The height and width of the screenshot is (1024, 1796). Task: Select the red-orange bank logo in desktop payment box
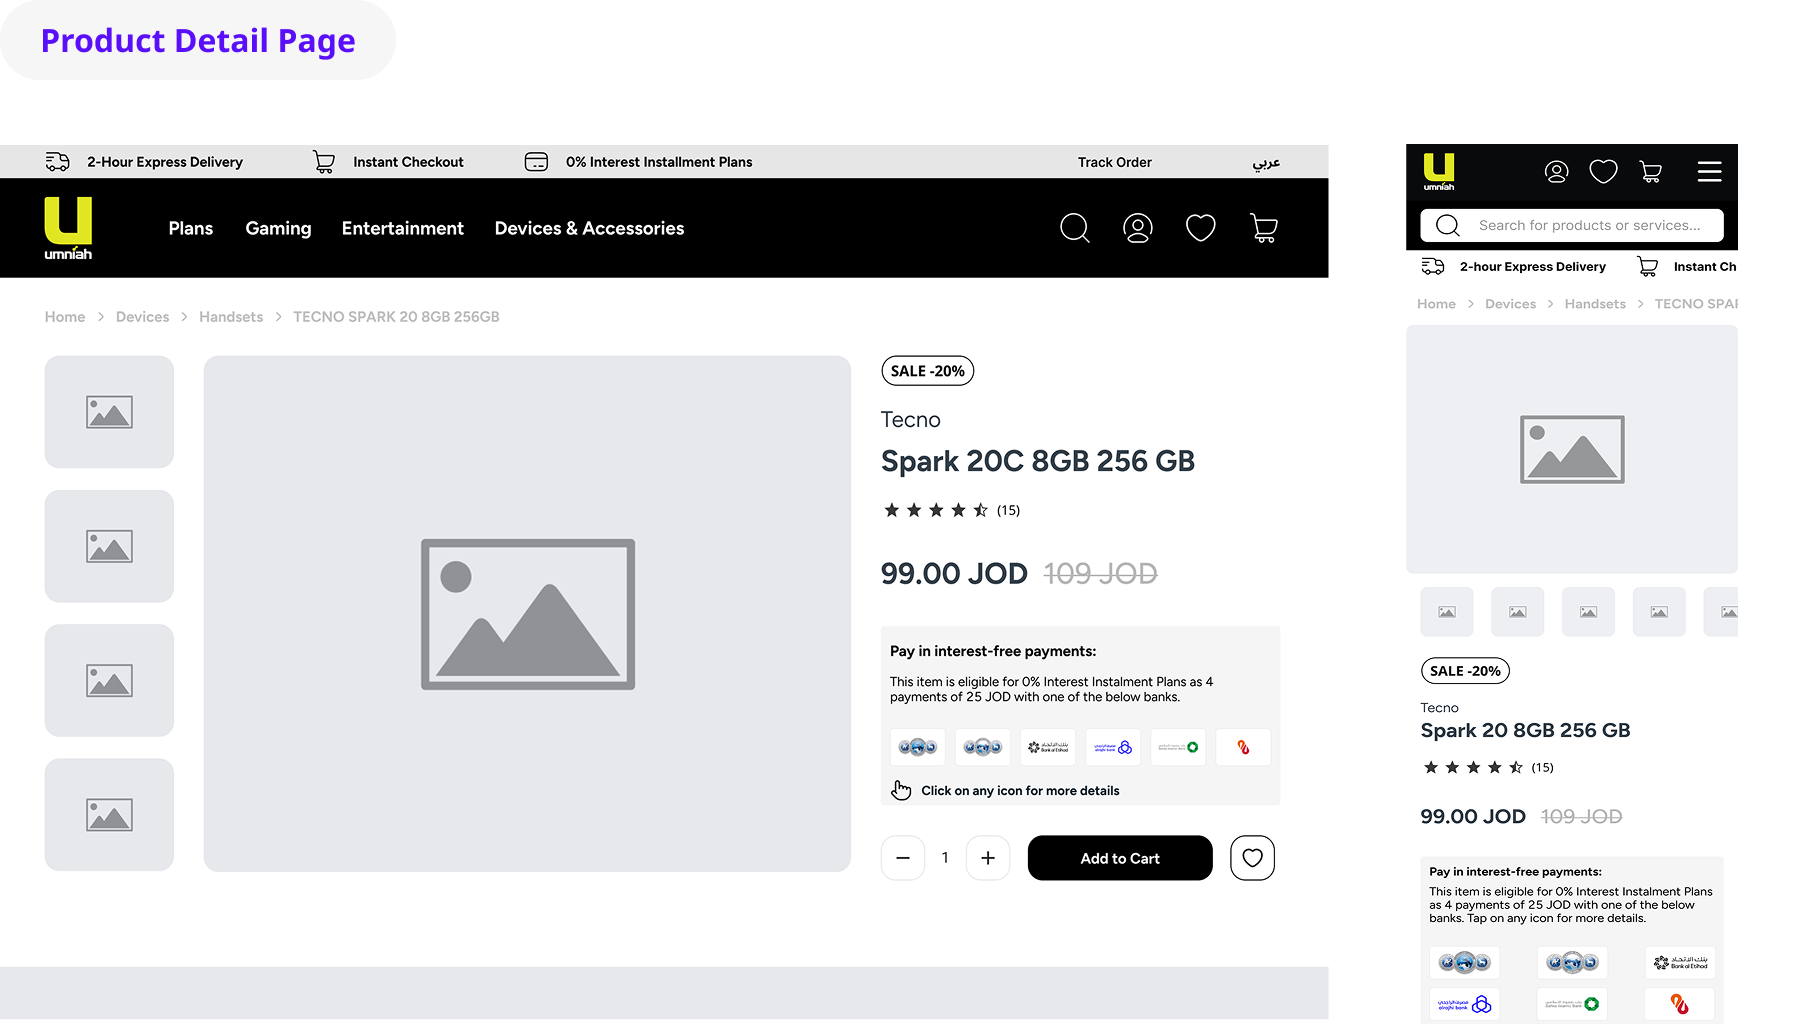[x=1243, y=747]
